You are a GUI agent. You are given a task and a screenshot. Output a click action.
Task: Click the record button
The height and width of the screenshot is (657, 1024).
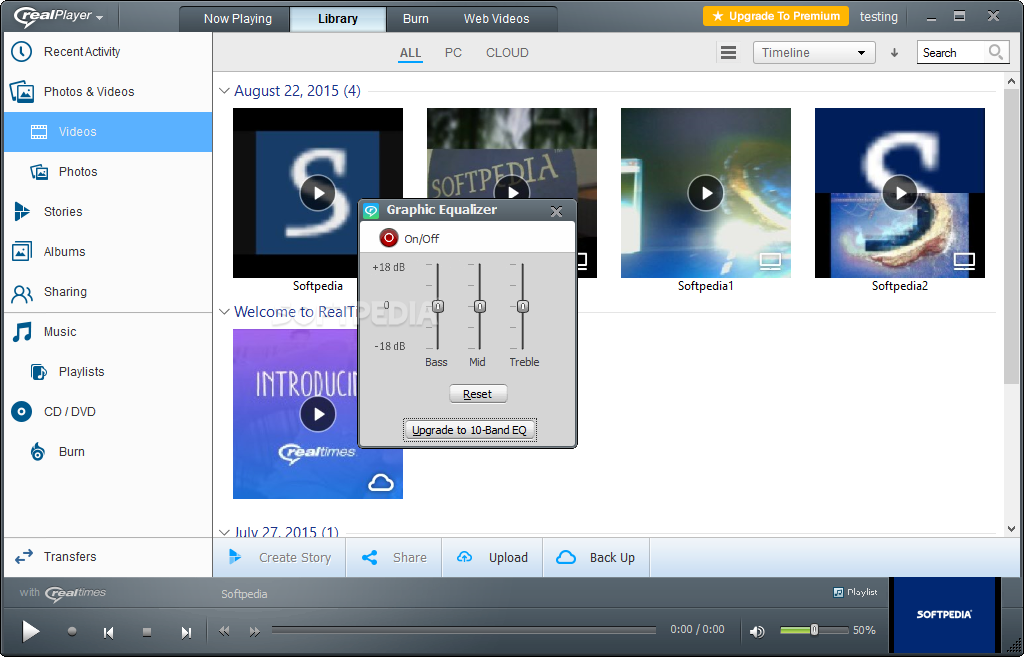click(72, 632)
